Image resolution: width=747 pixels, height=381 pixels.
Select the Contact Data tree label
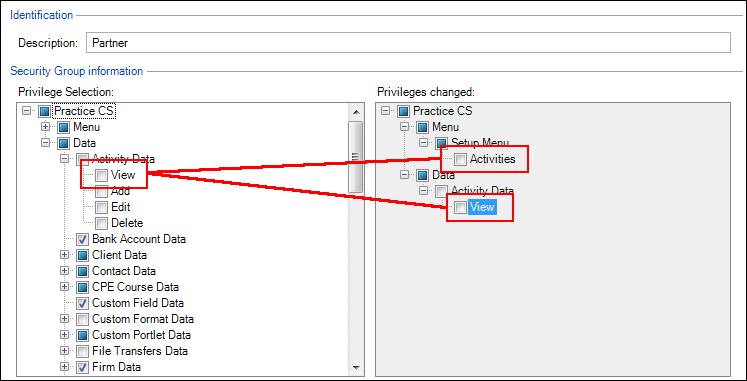[x=124, y=271]
